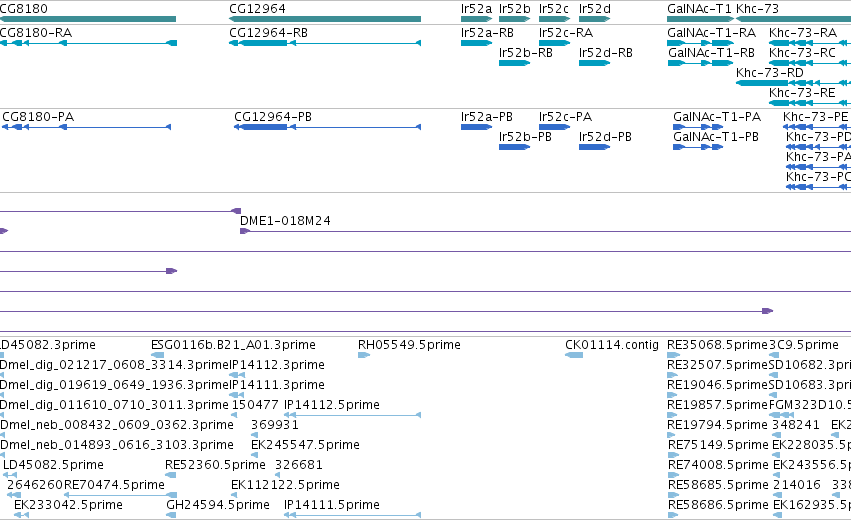Viewport: 851px width, 520px height.
Task: Pick the Khc-73-RE transcript
Action: point(810,103)
